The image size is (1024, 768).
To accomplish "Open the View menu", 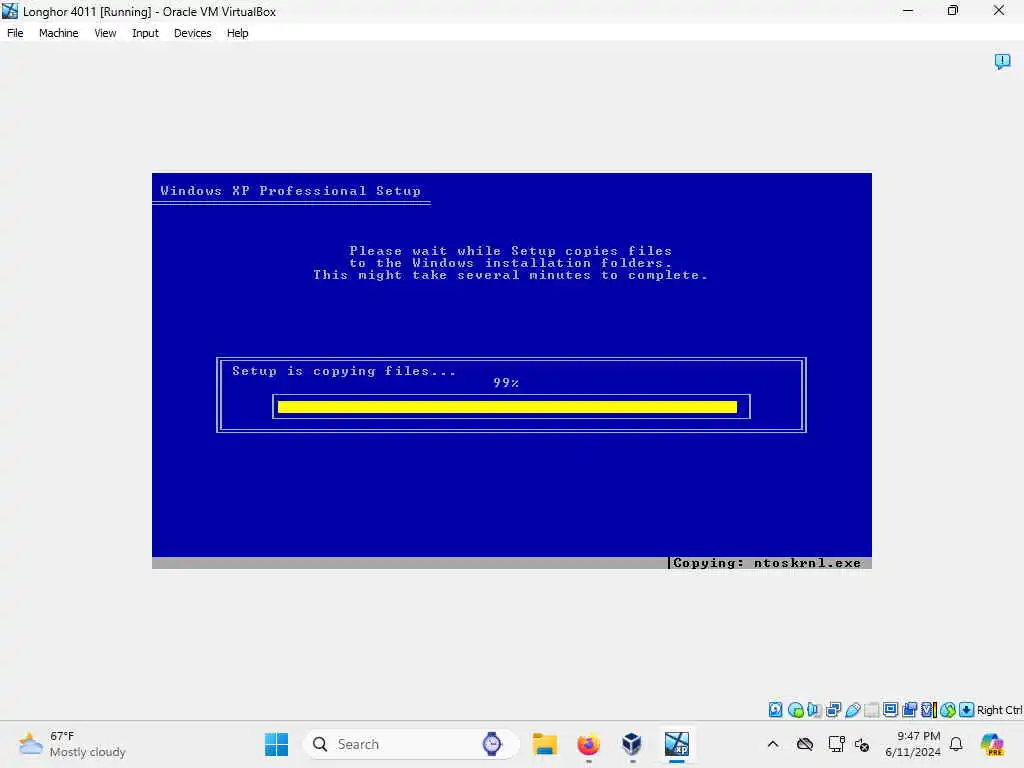I will point(105,33).
